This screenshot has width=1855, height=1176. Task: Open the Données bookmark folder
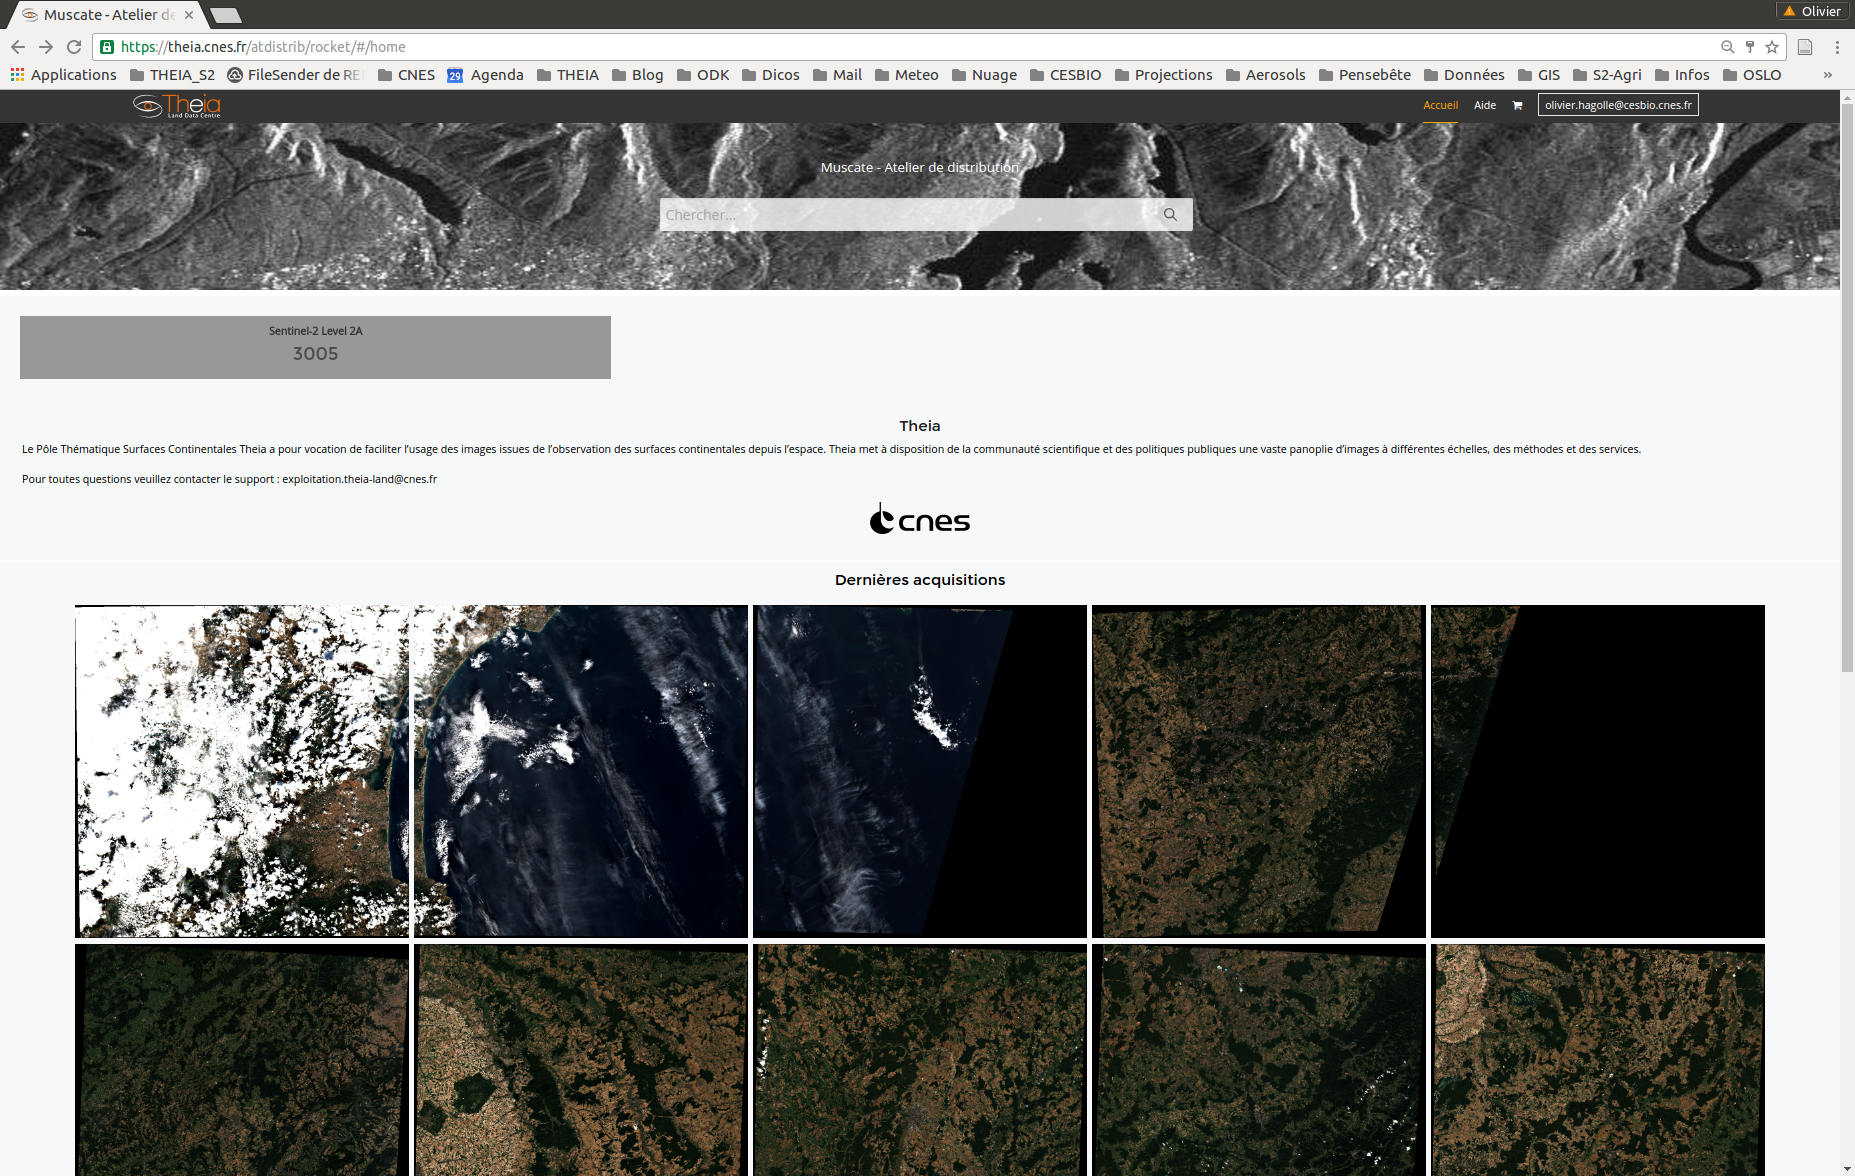point(1464,75)
